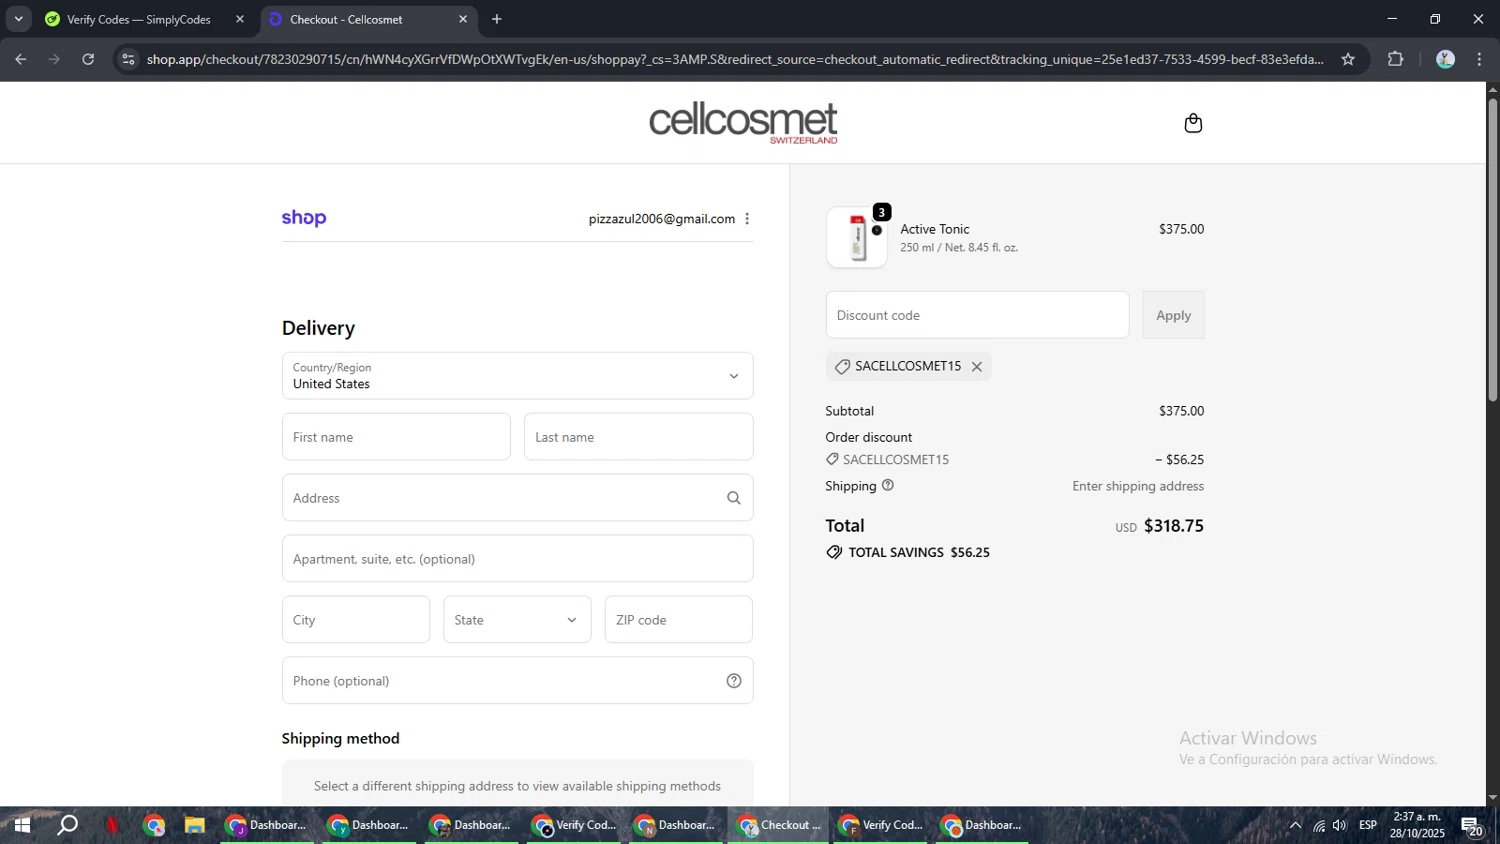Open the Chrome profile avatar
Image resolution: width=1500 pixels, height=844 pixels.
(1445, 59)
